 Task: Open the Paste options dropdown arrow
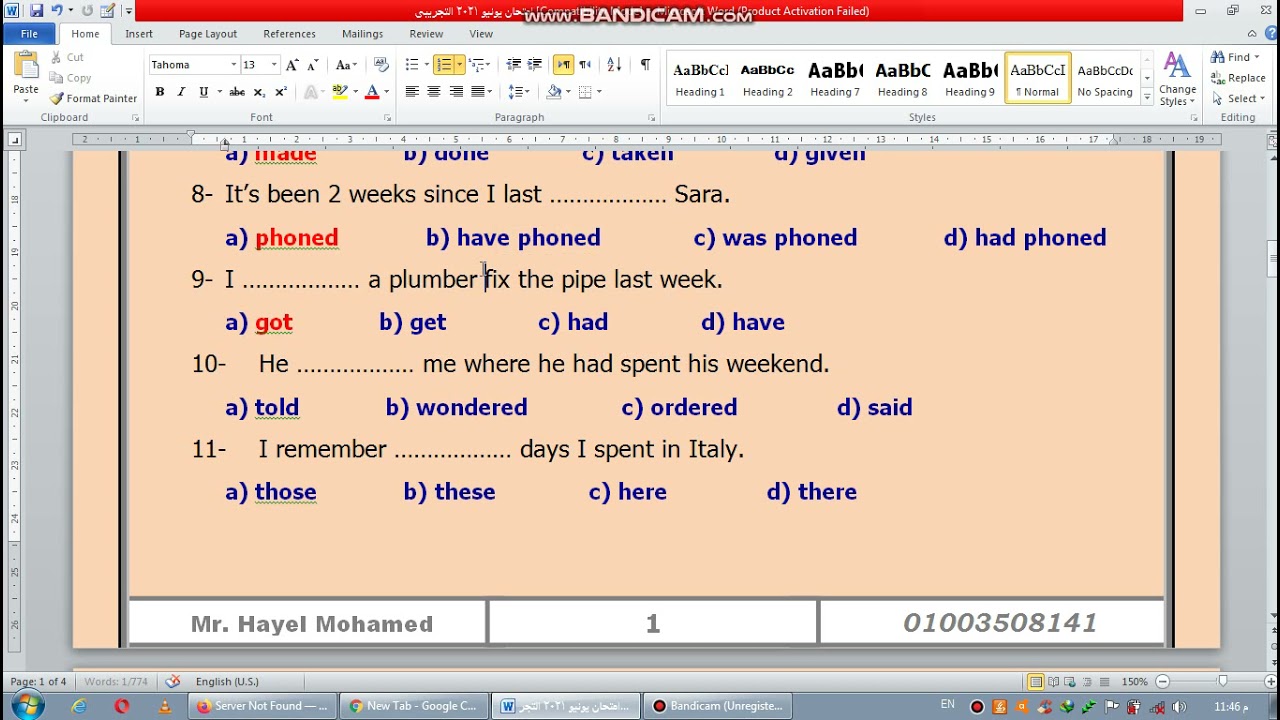coord(26,101)
